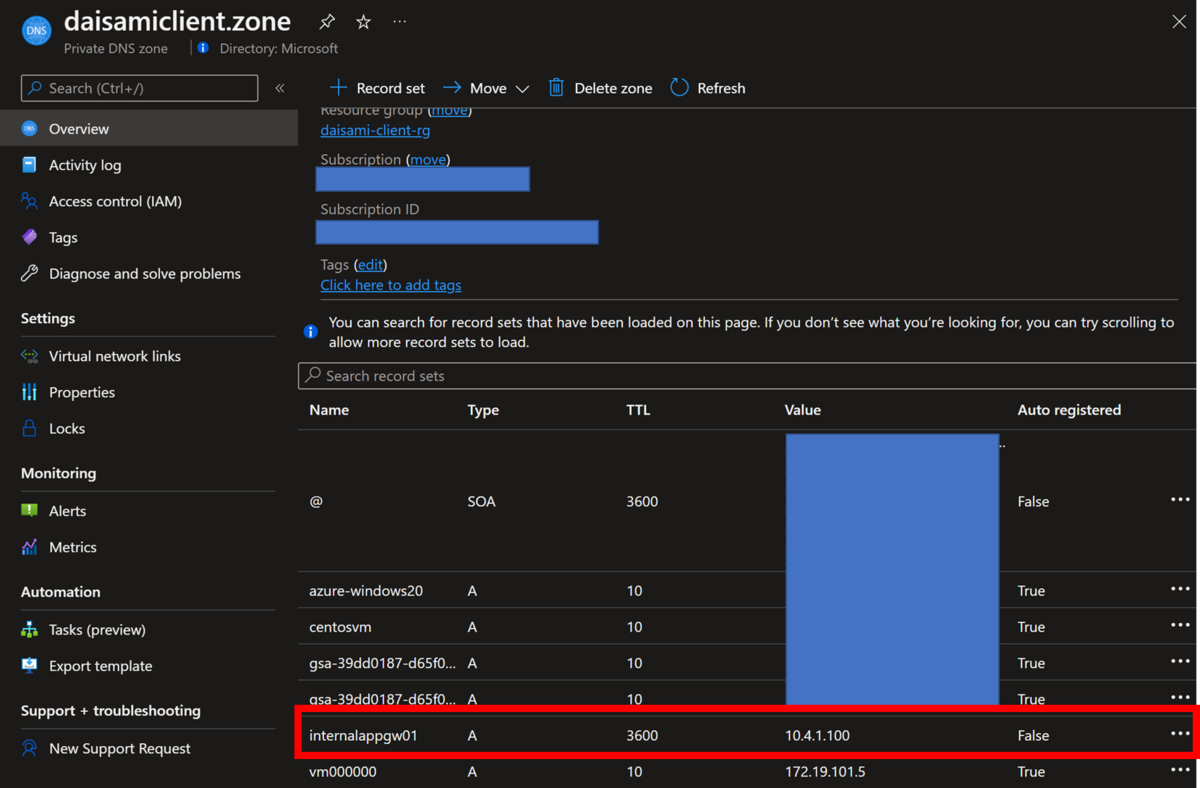Open the more options ellipsis in header

click(400, 21)
